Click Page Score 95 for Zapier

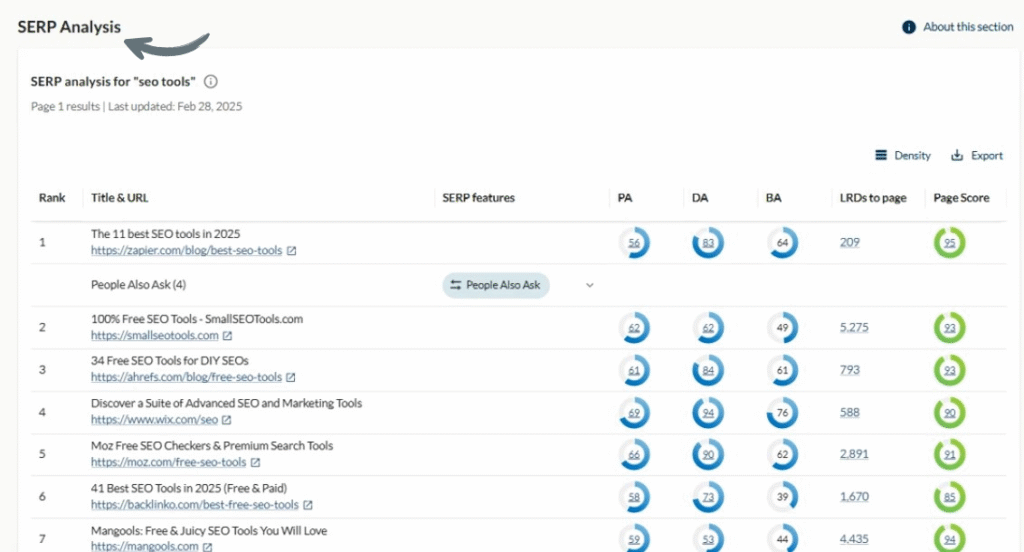[x=950, y=243]
